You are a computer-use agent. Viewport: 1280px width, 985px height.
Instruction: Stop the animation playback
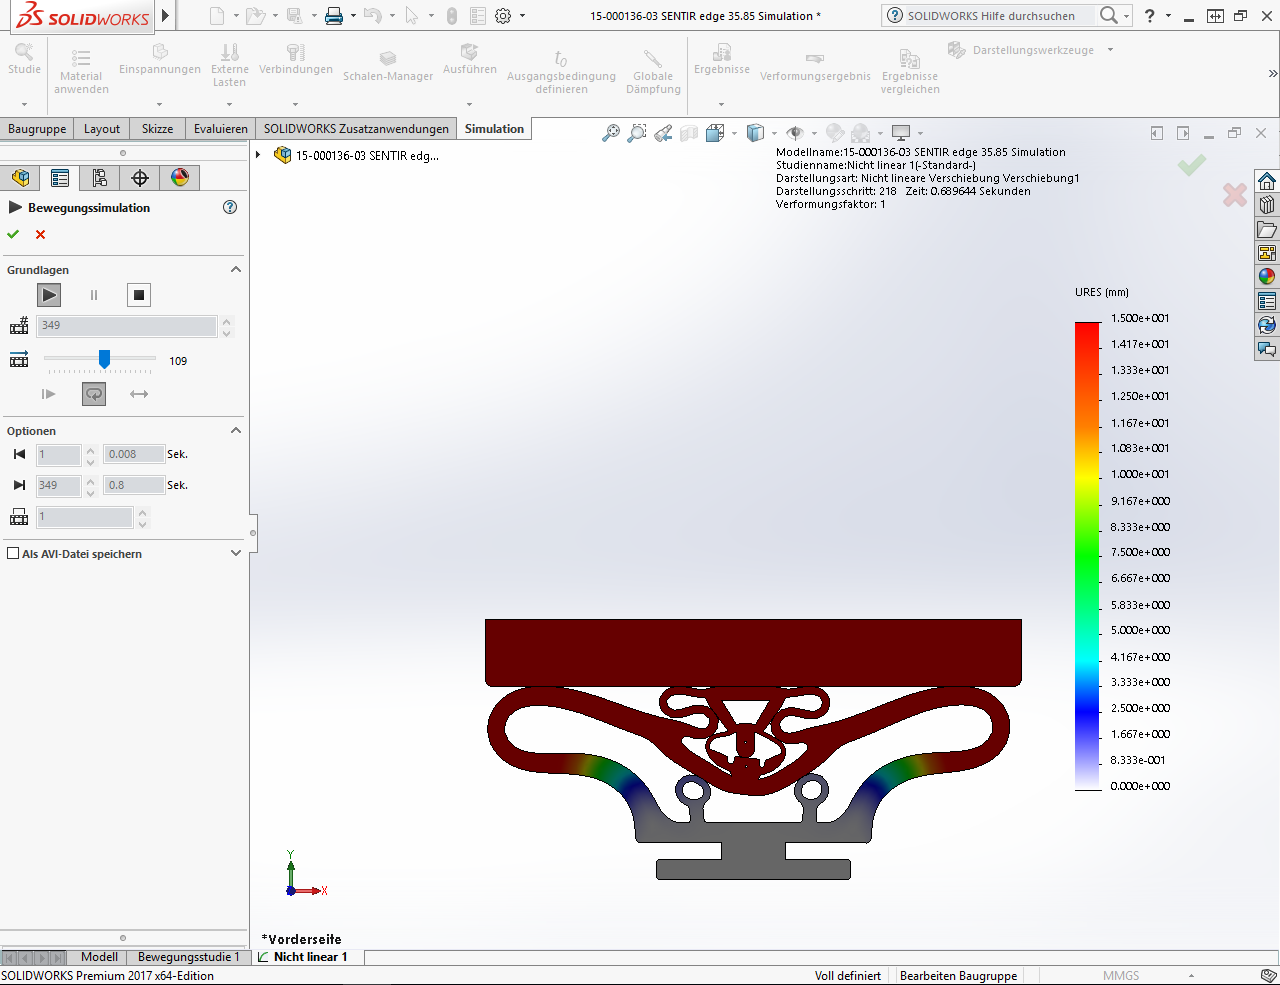139,295
